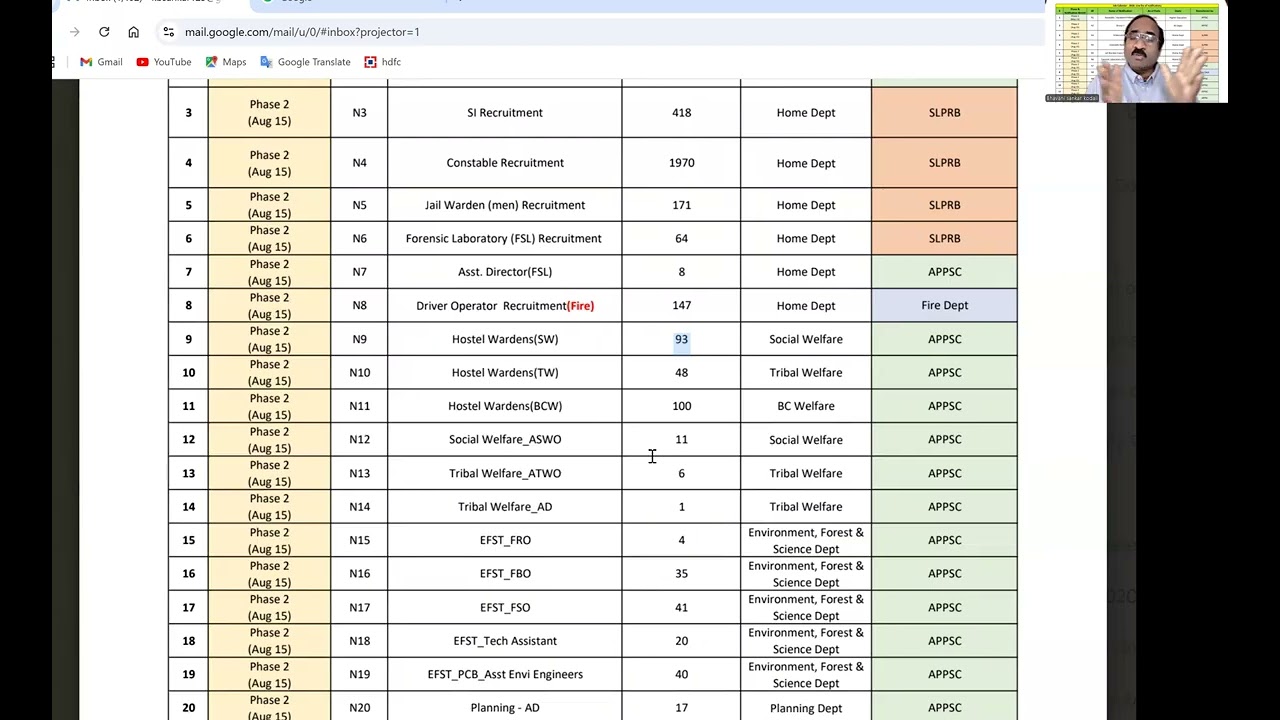1280x720 pixels.
Task: Click vacancy count '171'
Action: click(x=682, y=205)
